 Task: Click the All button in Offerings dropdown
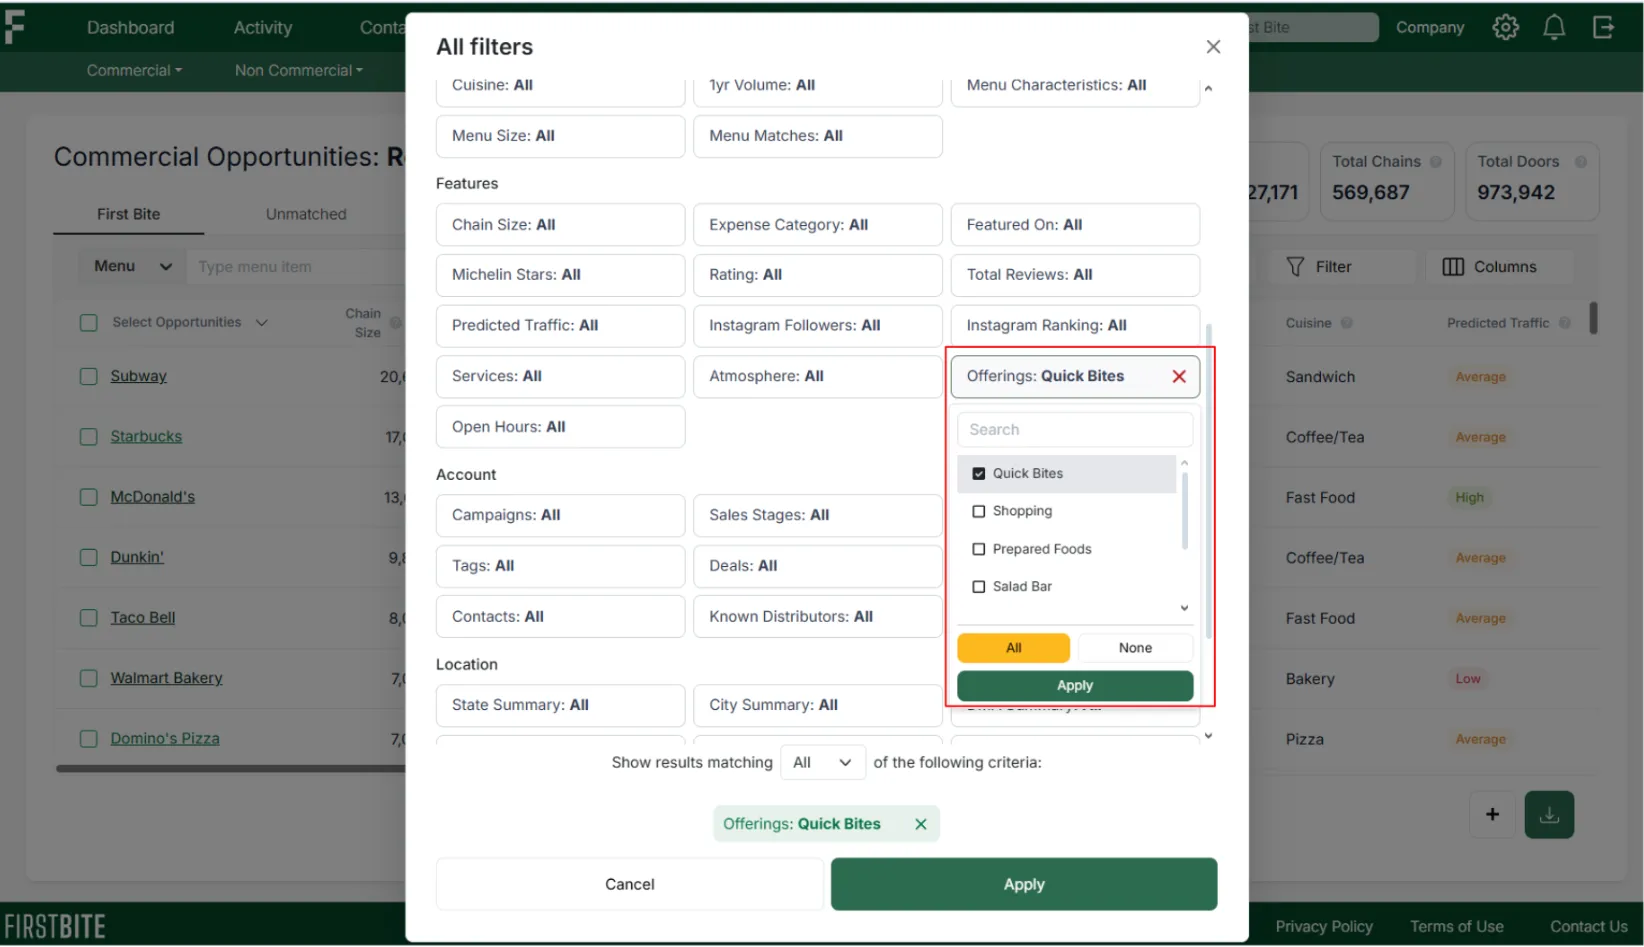click(x=1013, y=648)
